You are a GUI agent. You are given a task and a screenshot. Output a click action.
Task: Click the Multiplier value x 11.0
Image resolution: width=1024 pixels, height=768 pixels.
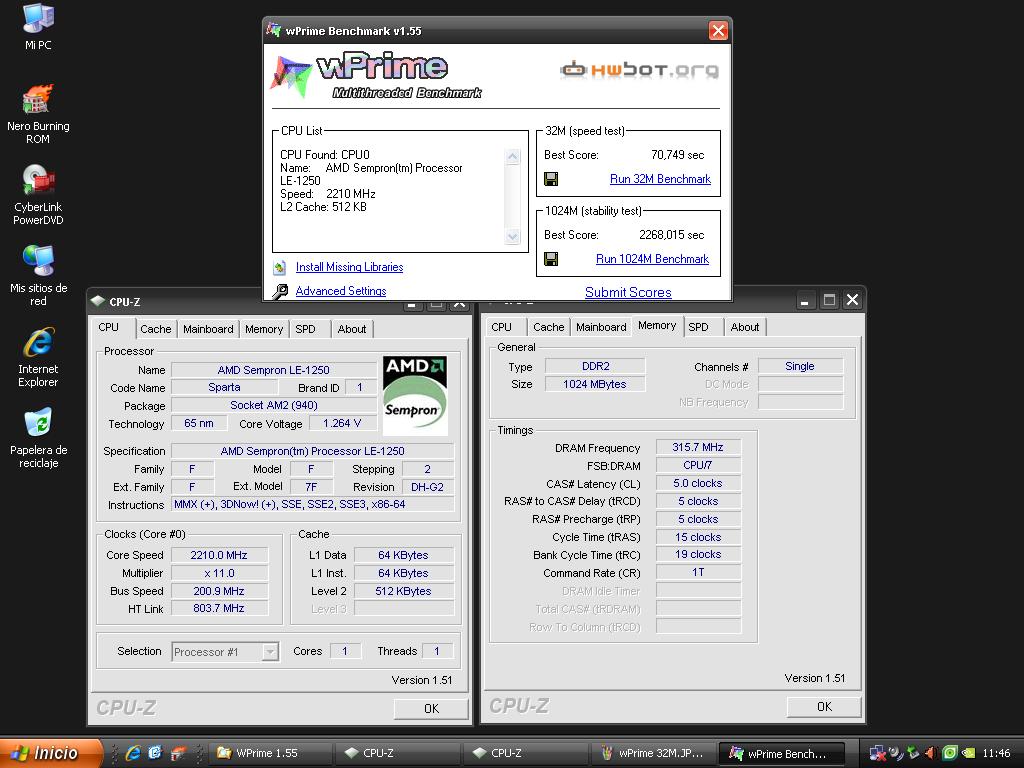[219, 573]
